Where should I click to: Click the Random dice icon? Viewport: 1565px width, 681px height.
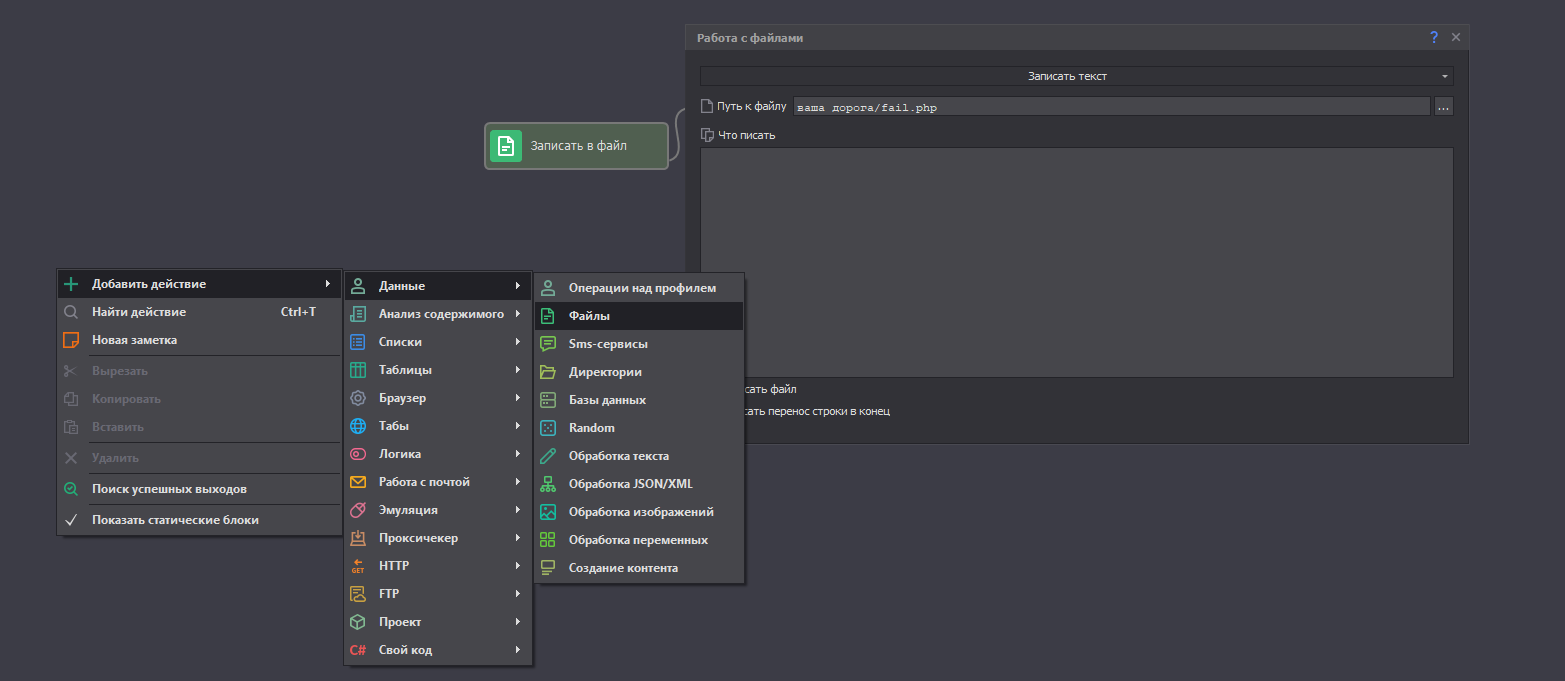[x=547, y=428]
